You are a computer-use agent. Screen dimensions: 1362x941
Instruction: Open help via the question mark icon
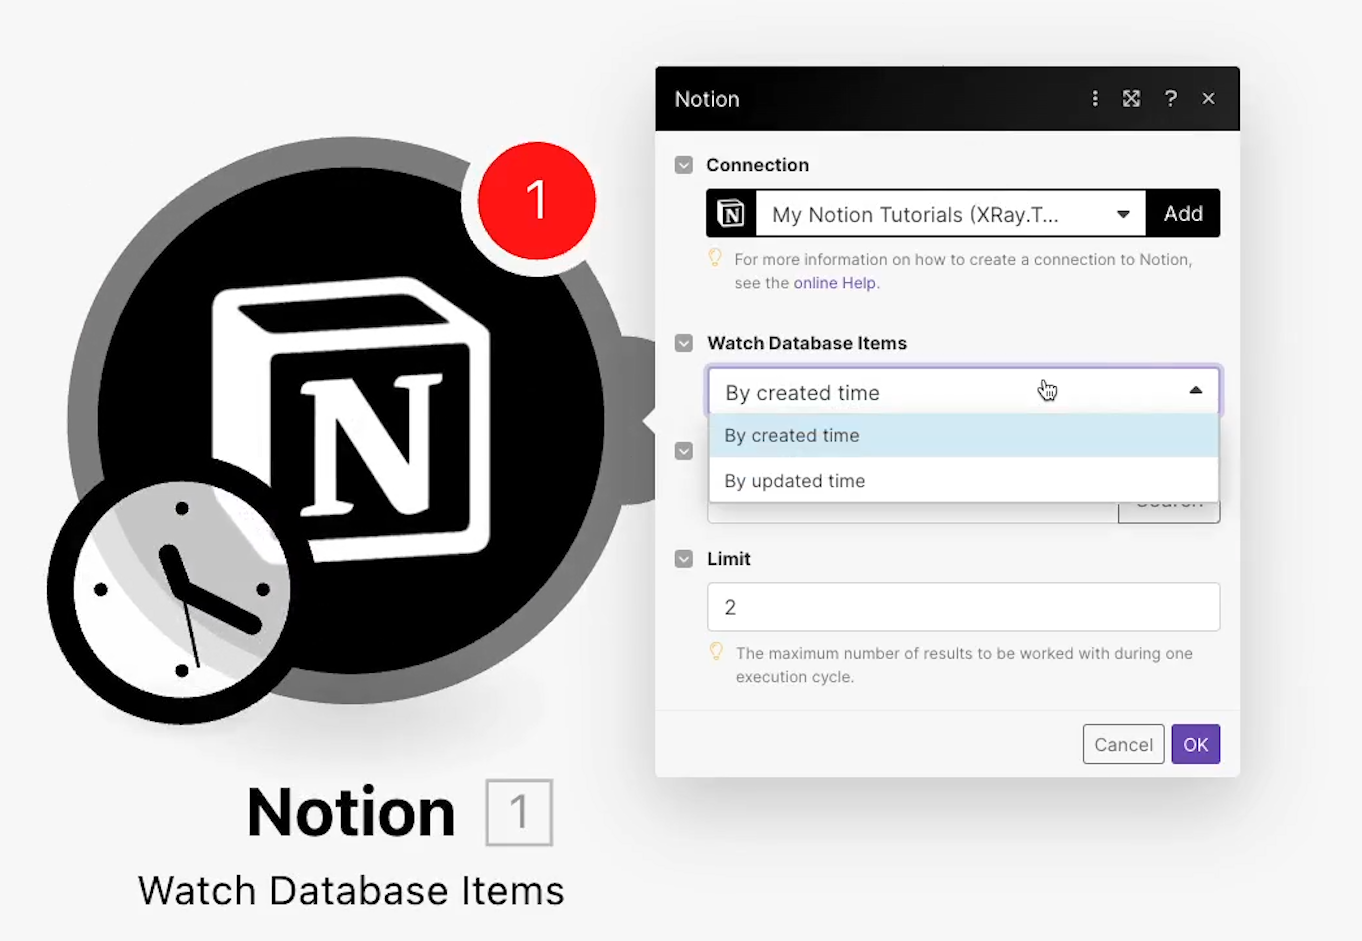click(1170, 98)
